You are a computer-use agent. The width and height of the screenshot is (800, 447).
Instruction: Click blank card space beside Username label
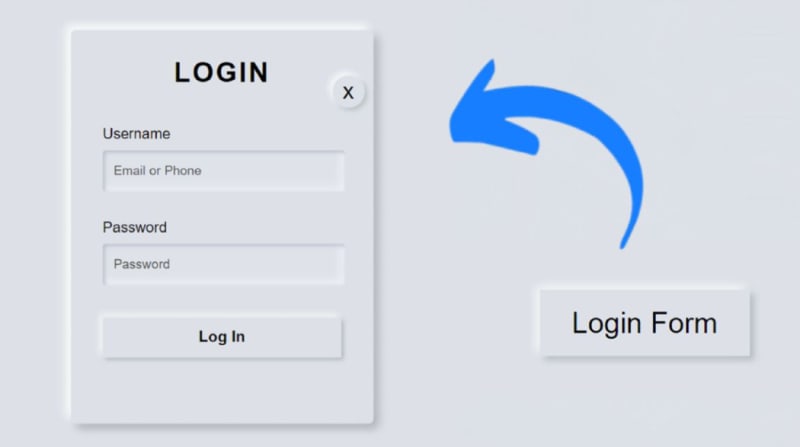pos(255,134)
